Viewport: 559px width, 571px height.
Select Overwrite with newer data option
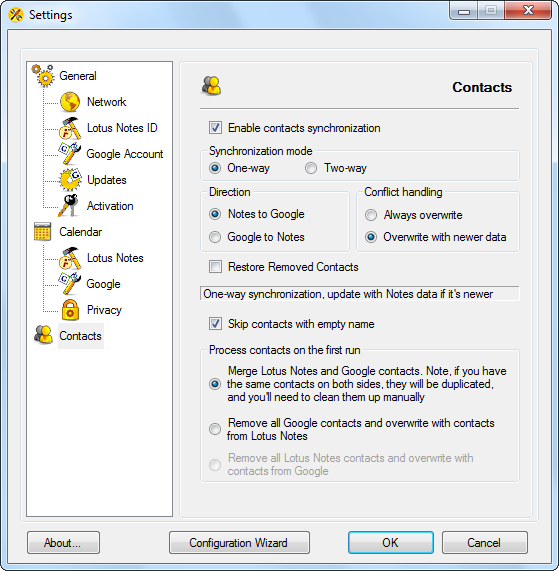[371, 237]
